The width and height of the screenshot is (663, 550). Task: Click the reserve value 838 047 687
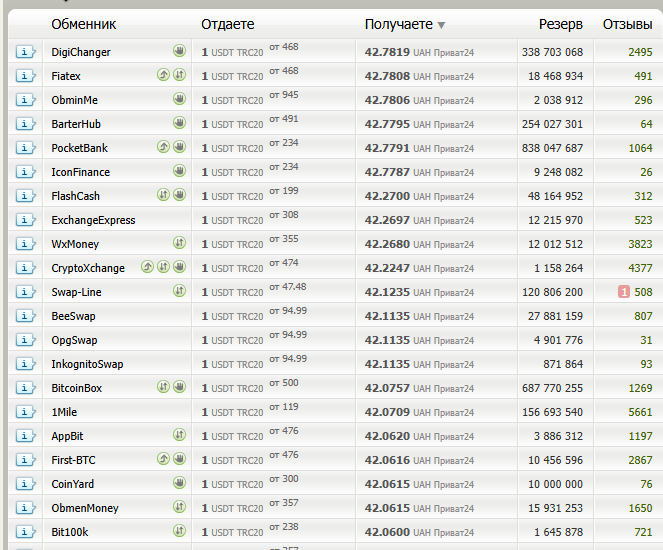pyautogui.click(x=552, y=148)
